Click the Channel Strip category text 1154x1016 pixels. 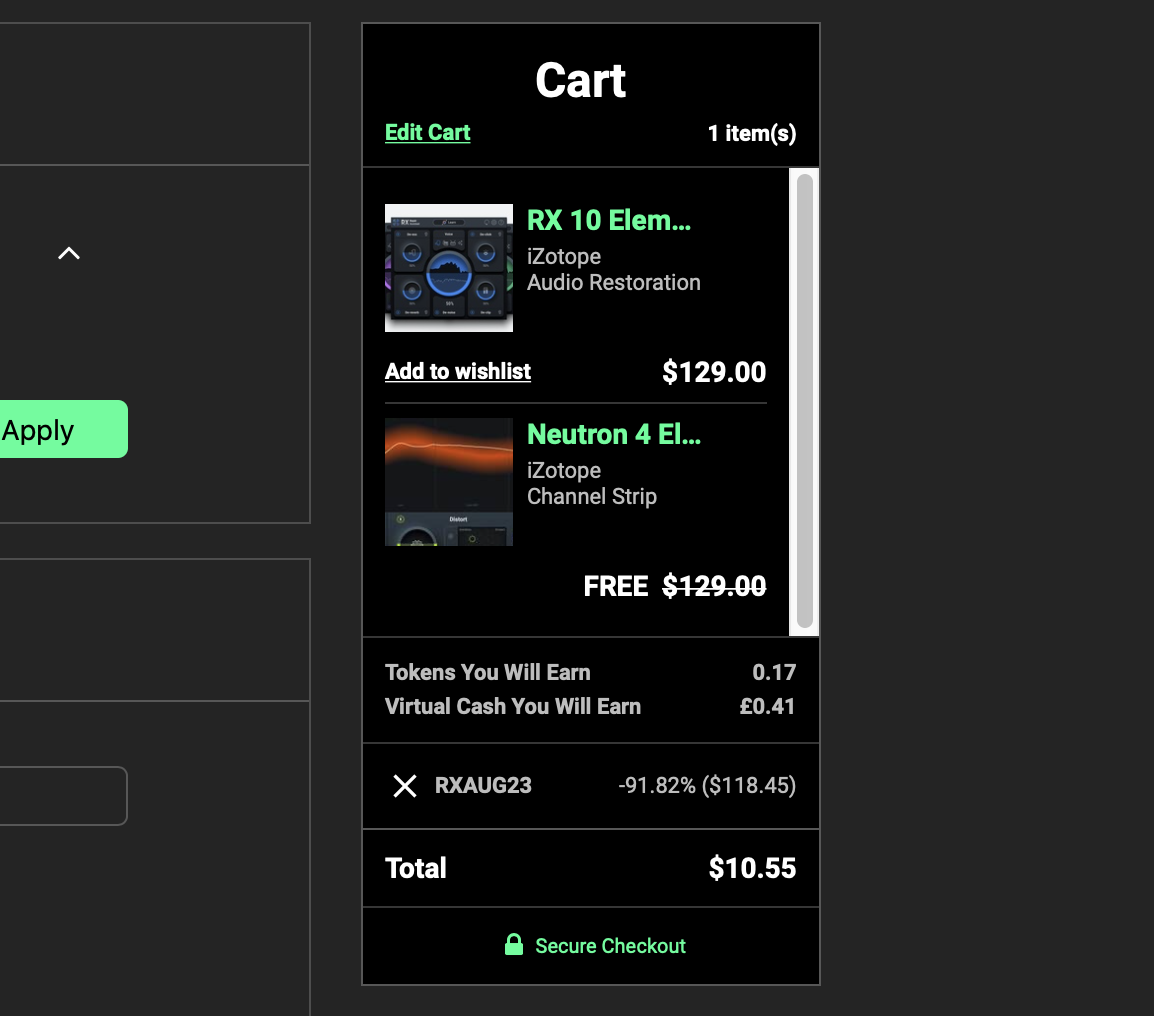592,497
